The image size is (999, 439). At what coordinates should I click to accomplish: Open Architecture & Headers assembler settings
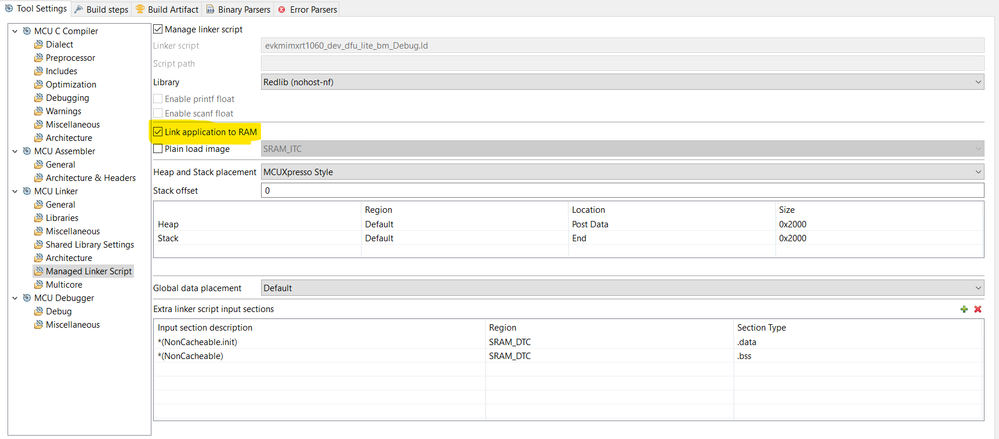(88, 178)
